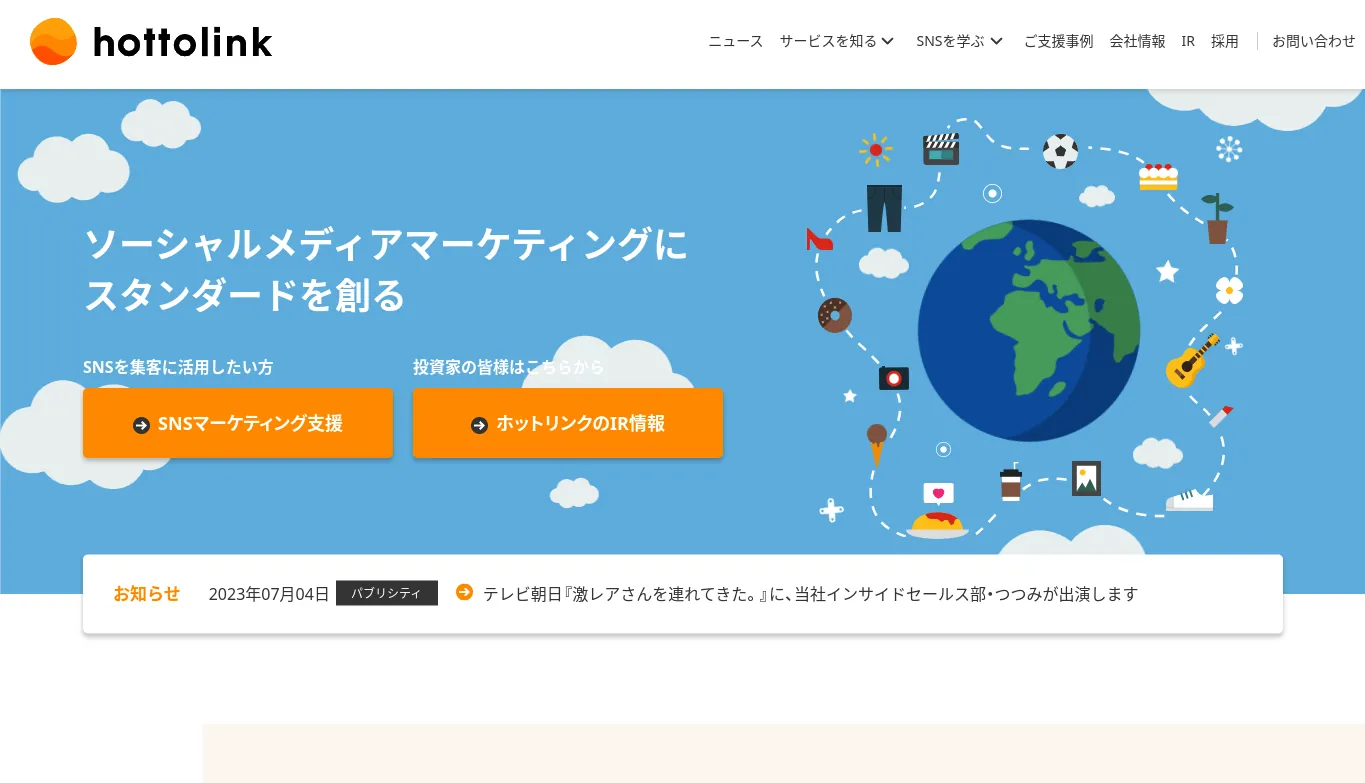Click the ice cream cone icon
Image resolution: width=1365 pixels, height=783 pixels.
tap(877, 445)
